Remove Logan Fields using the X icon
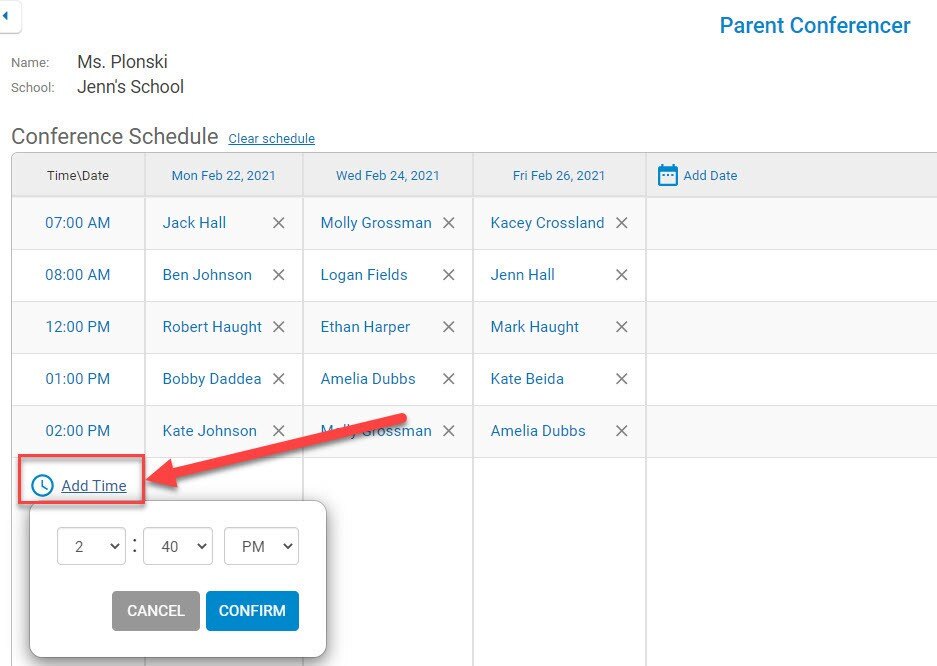The image size is (937, 666). click(449, 275)
